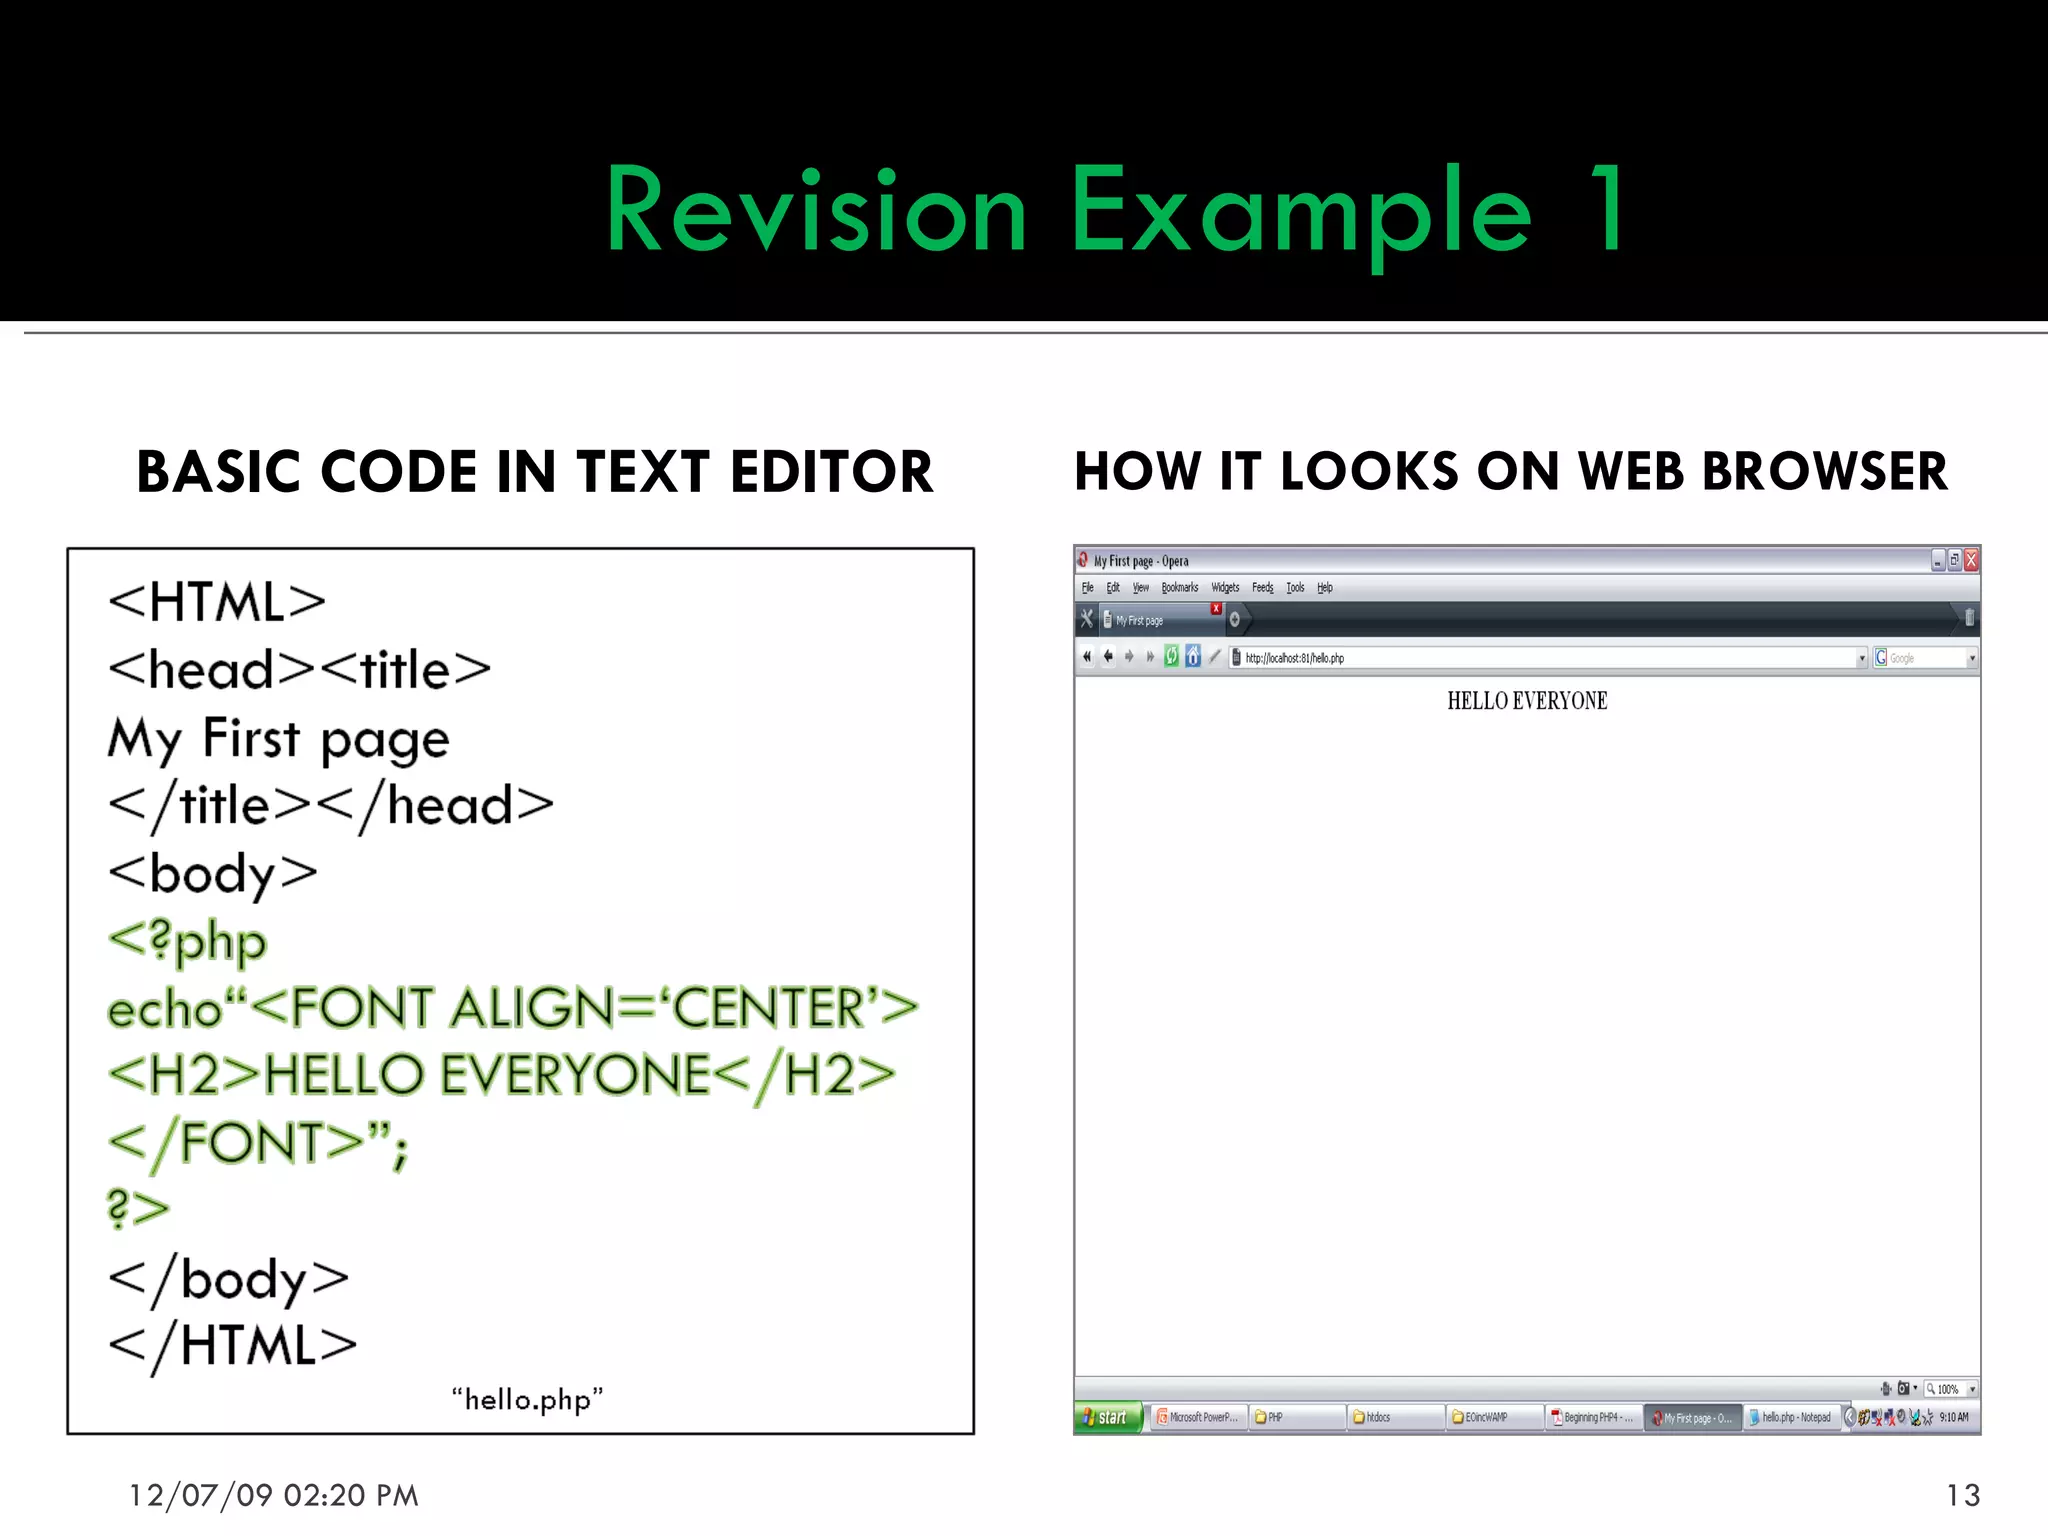Image resolution: width=2048 pixels, height=1536 pixels.
Task: Click the HELLO EVERYONE heading in browser
Action: click(1527, 701)
